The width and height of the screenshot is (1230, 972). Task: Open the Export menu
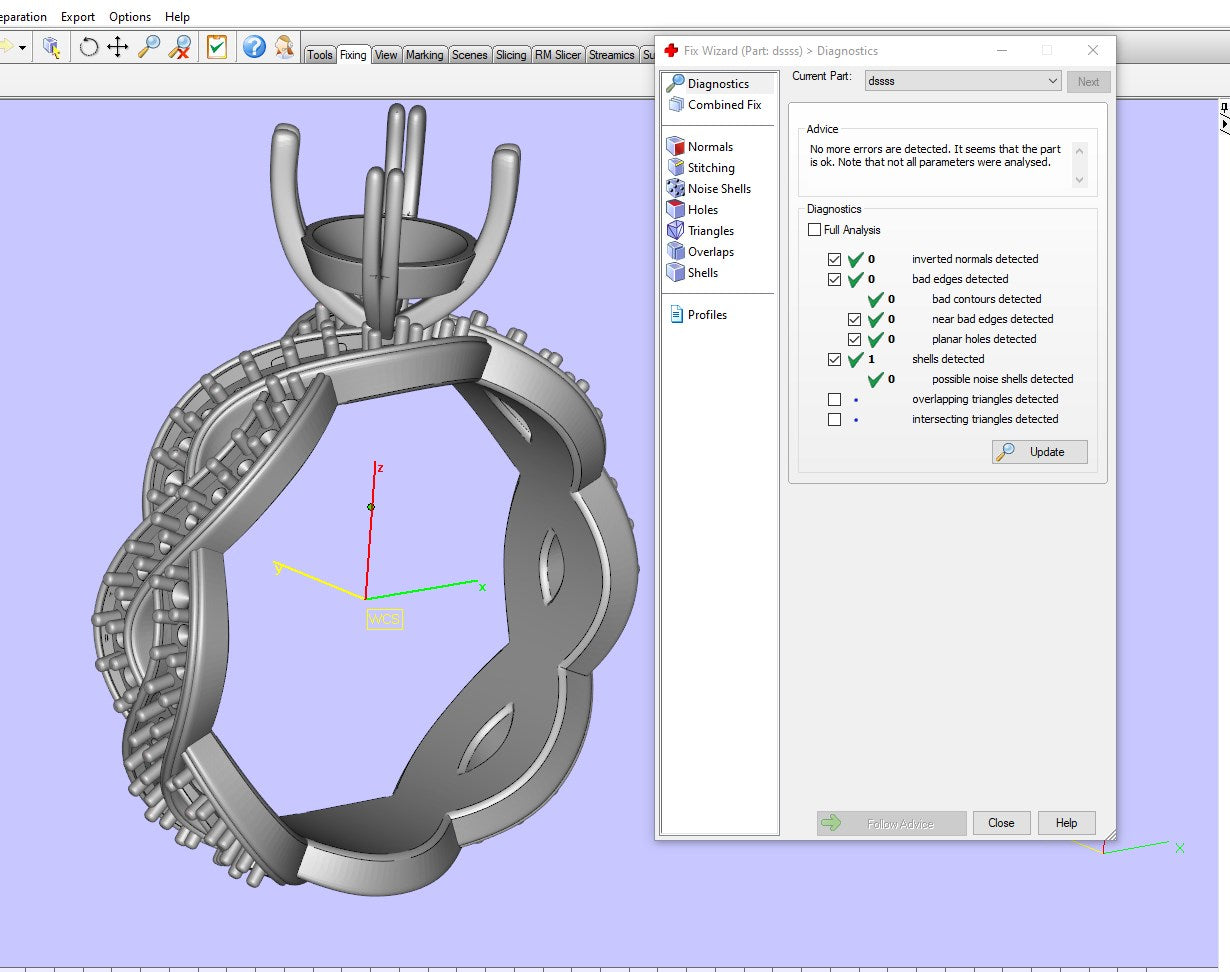coord(78,17)
